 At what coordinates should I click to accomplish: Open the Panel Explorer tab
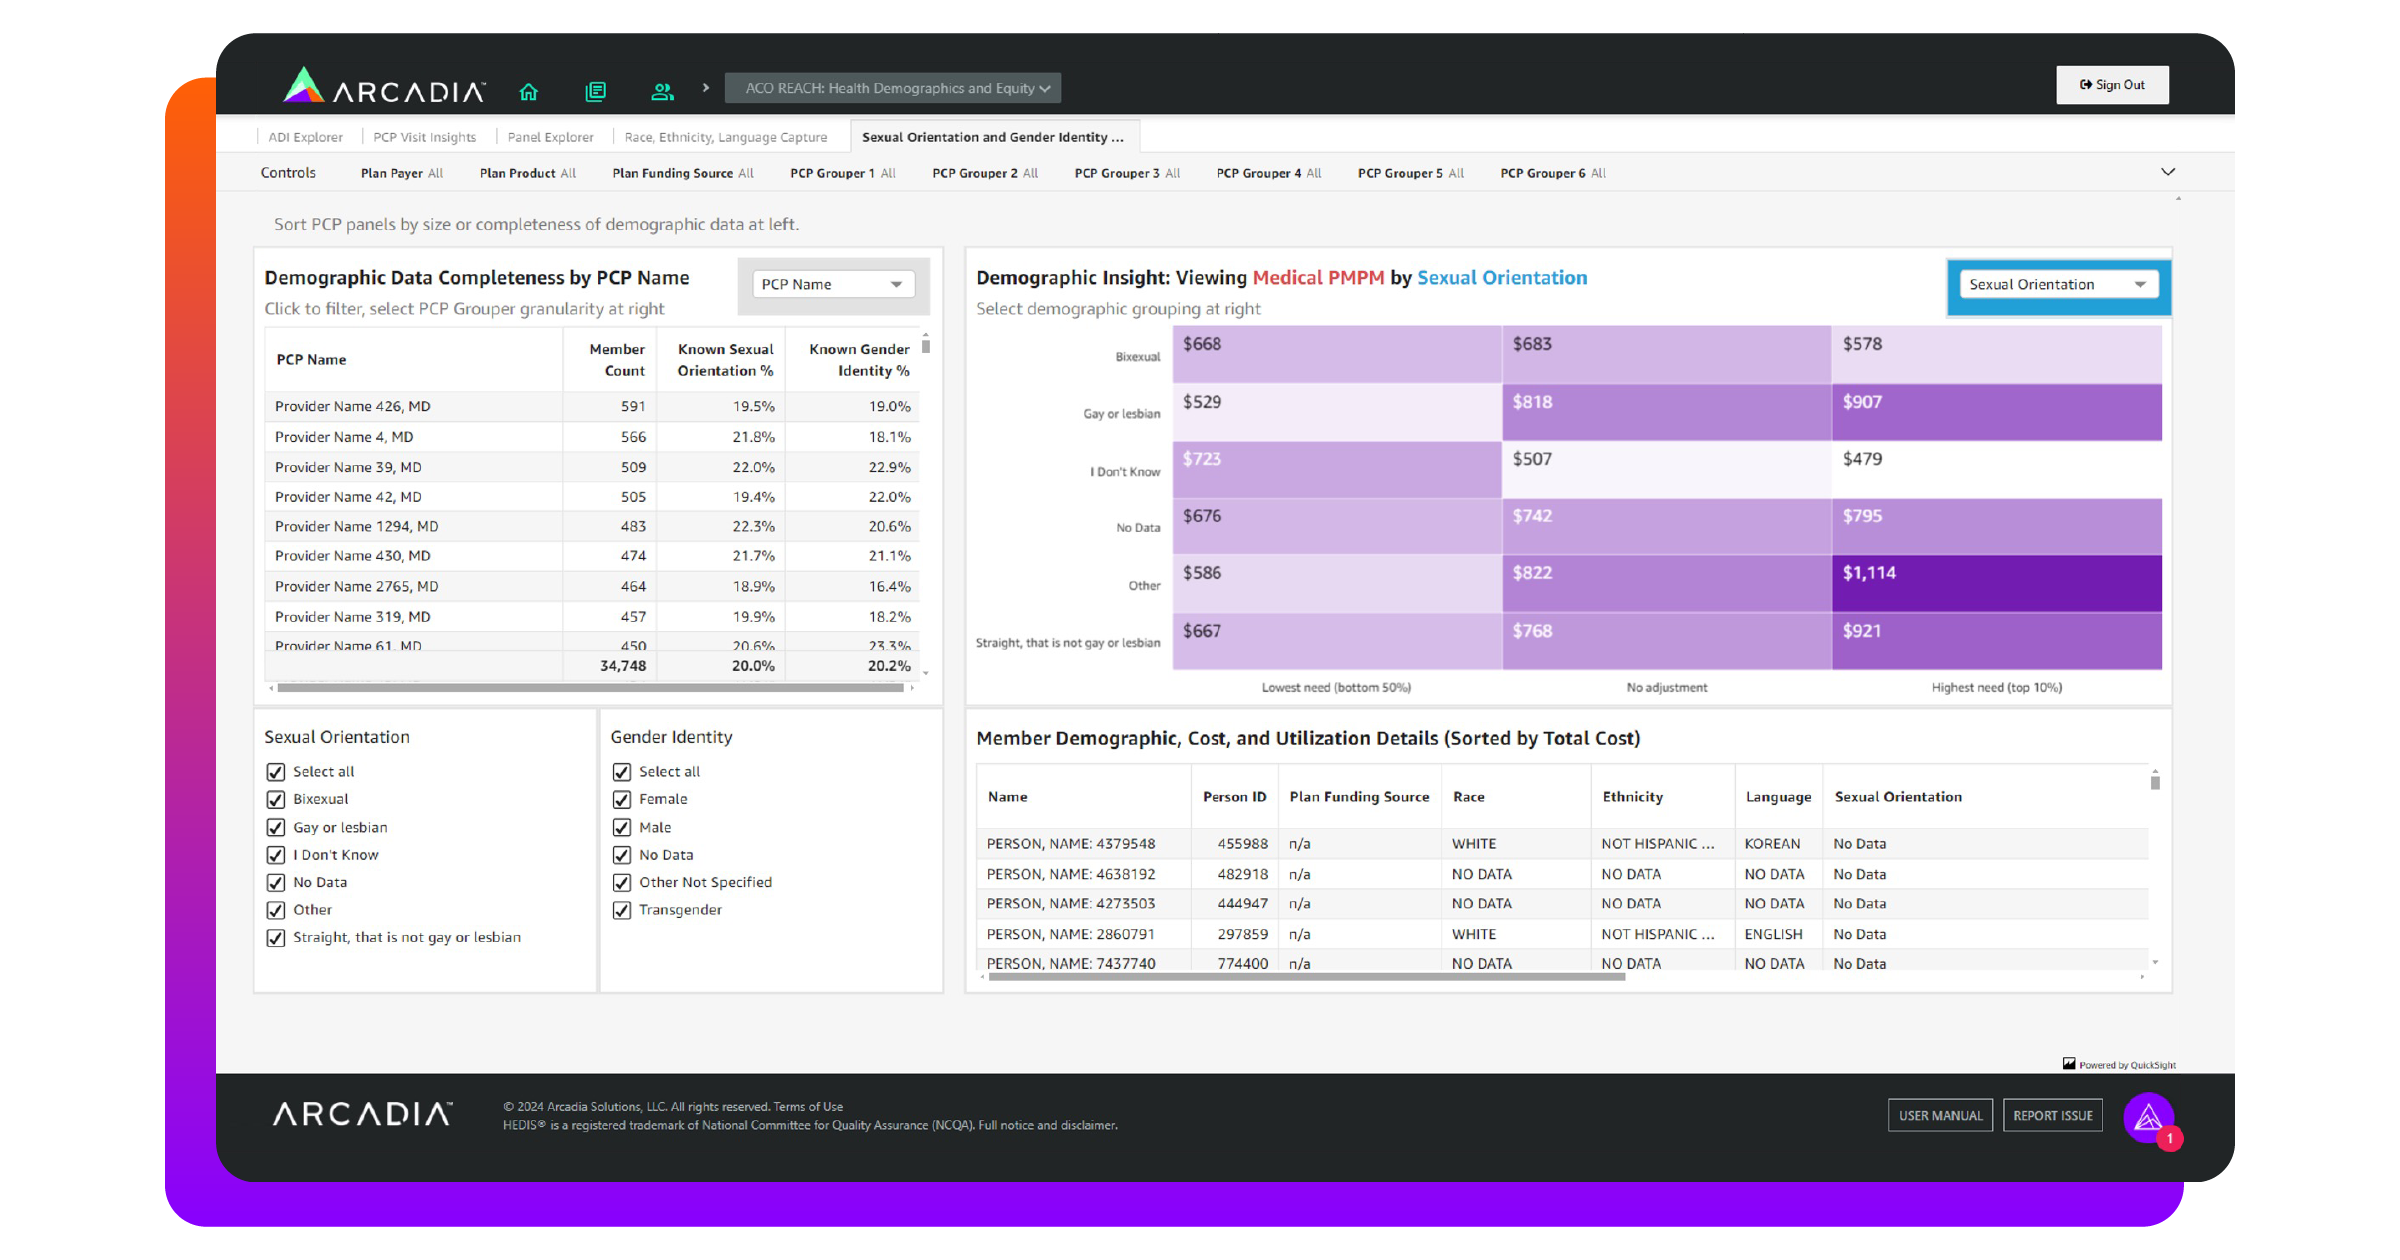(550, 137)
